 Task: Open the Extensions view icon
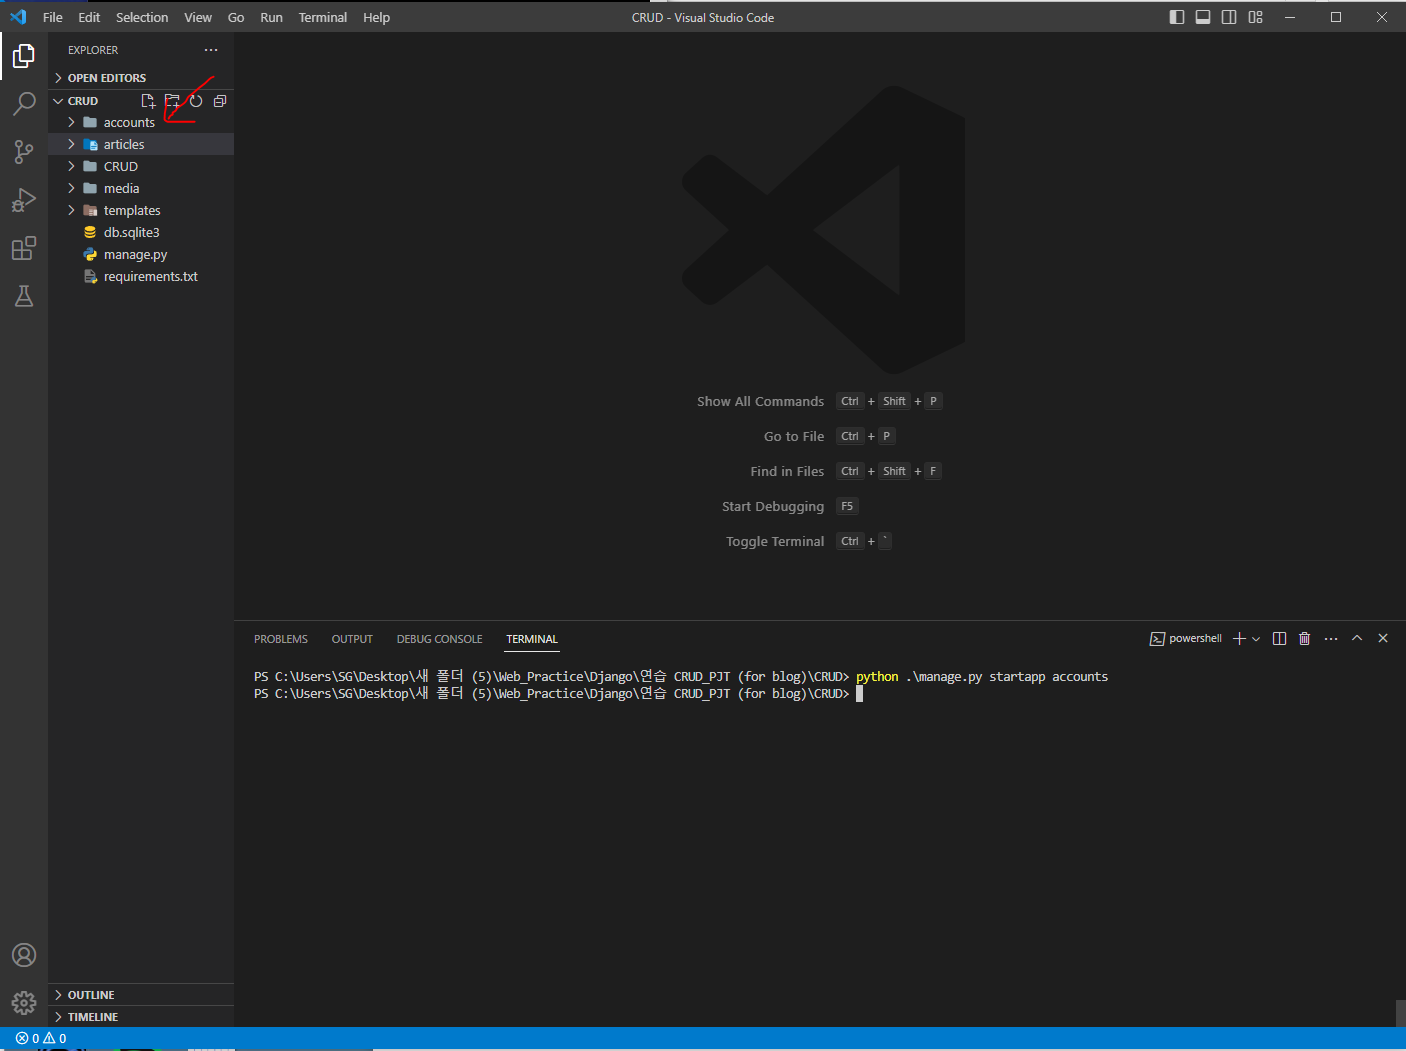[24, 248]
